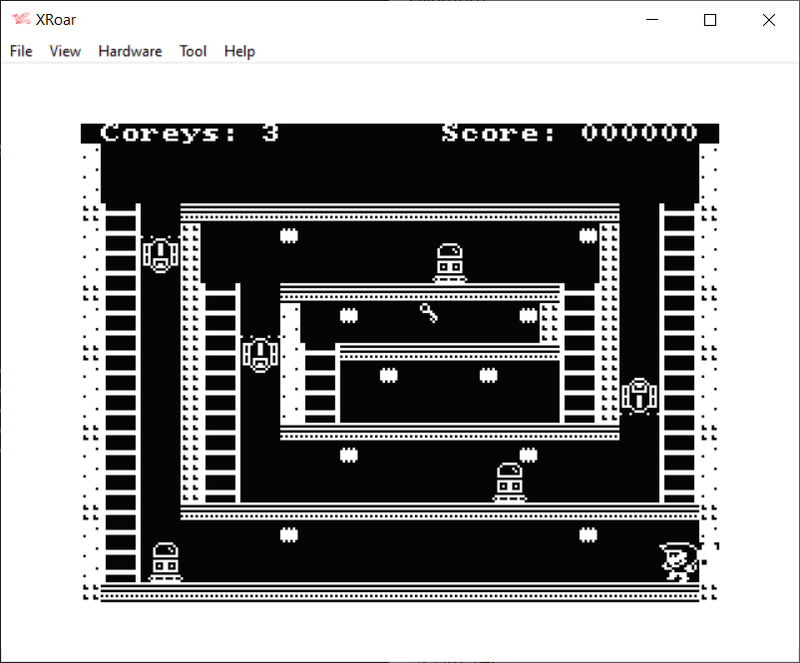Click the barrel enemy beside the far-left ladder
The height and width of the screenshot is (663, 800).
(160, 254)
